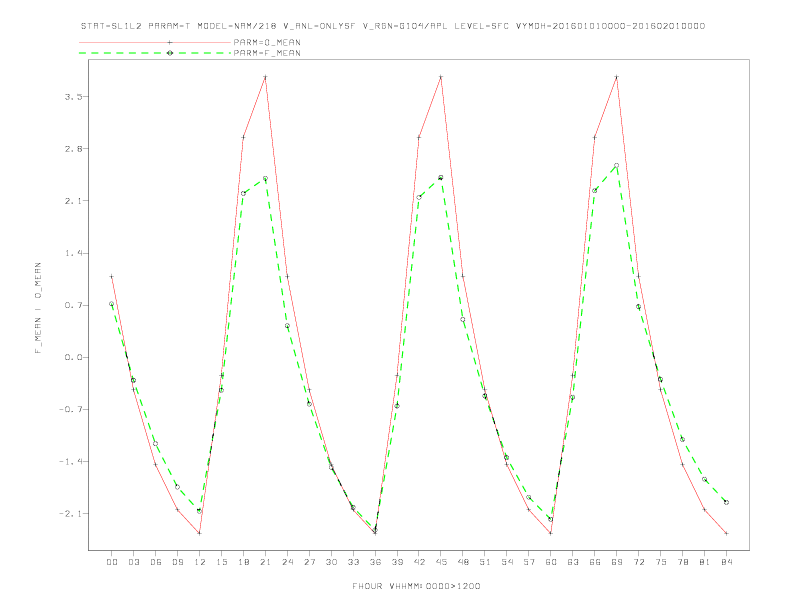Click the x-axis tick label 48

463,562
